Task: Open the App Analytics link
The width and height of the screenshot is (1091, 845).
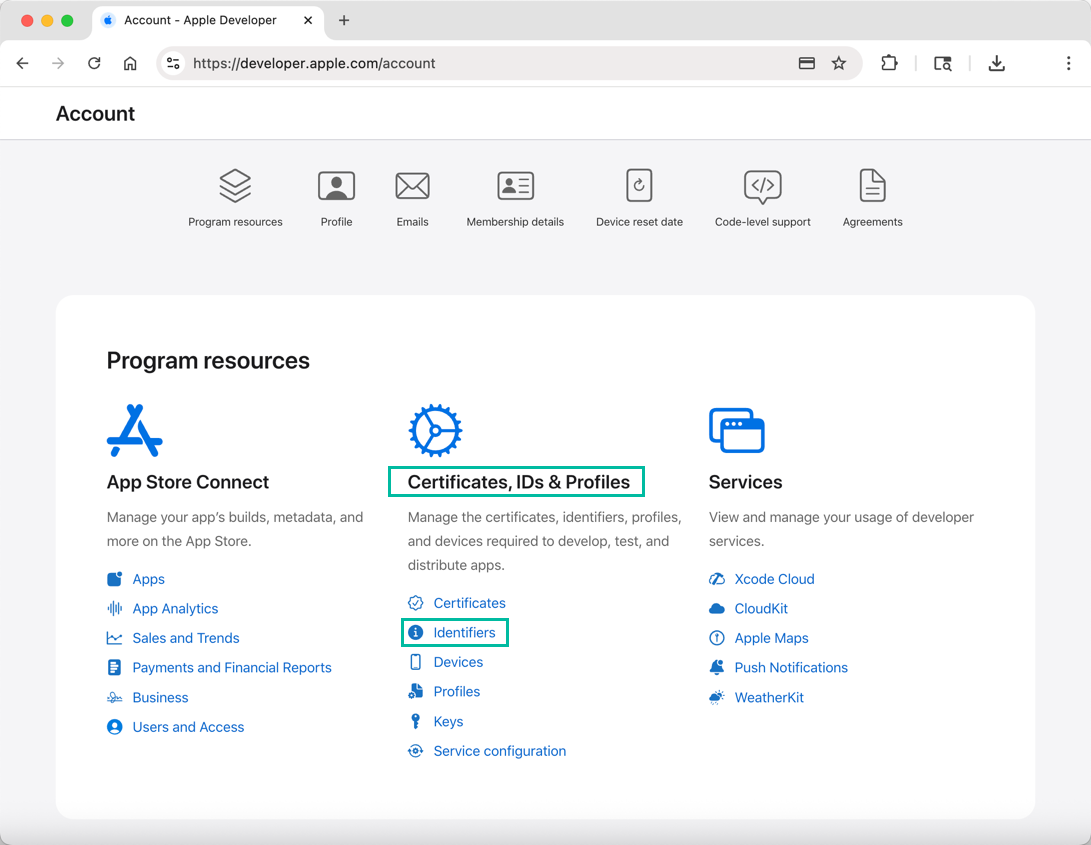Action: (175, 608)
